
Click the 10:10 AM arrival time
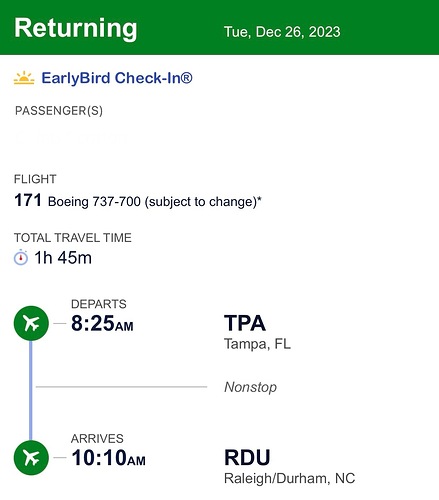click(x=108, y=457)
